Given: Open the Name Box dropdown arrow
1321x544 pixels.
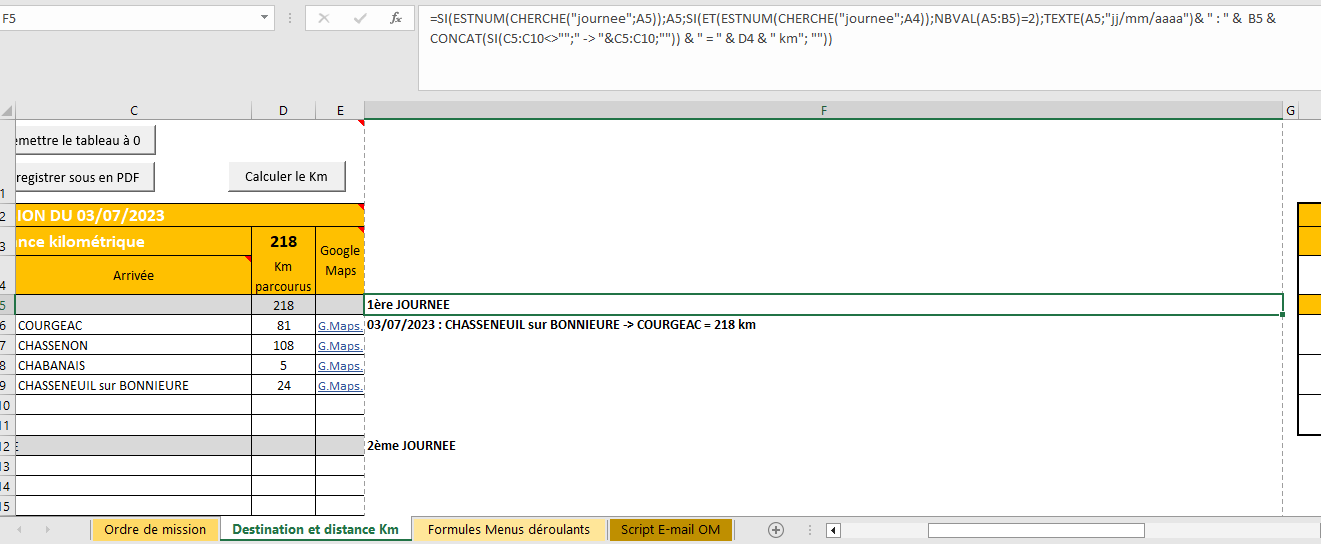Looking at the screenshot, I should [x=264, y=18].
